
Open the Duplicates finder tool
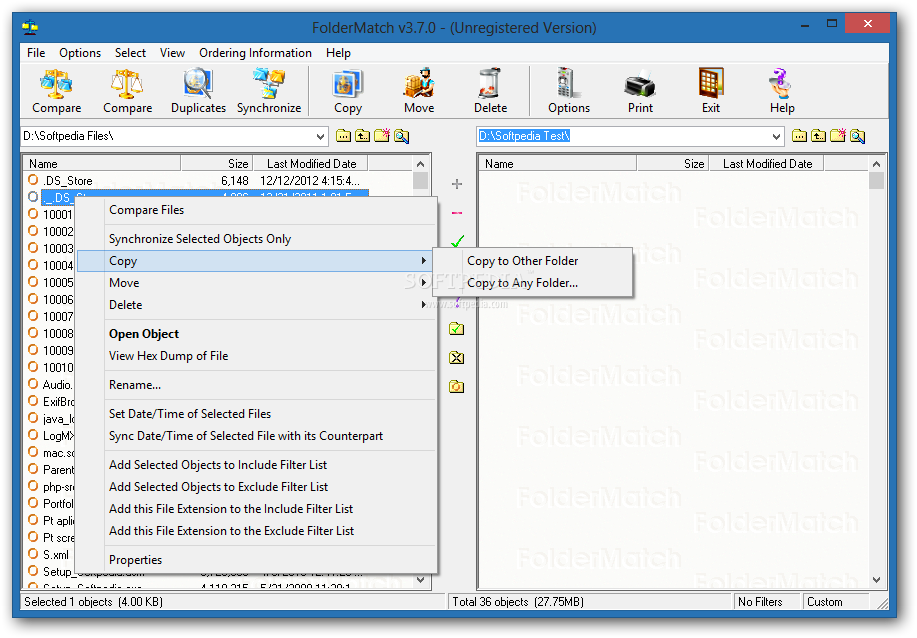point(198,91)
